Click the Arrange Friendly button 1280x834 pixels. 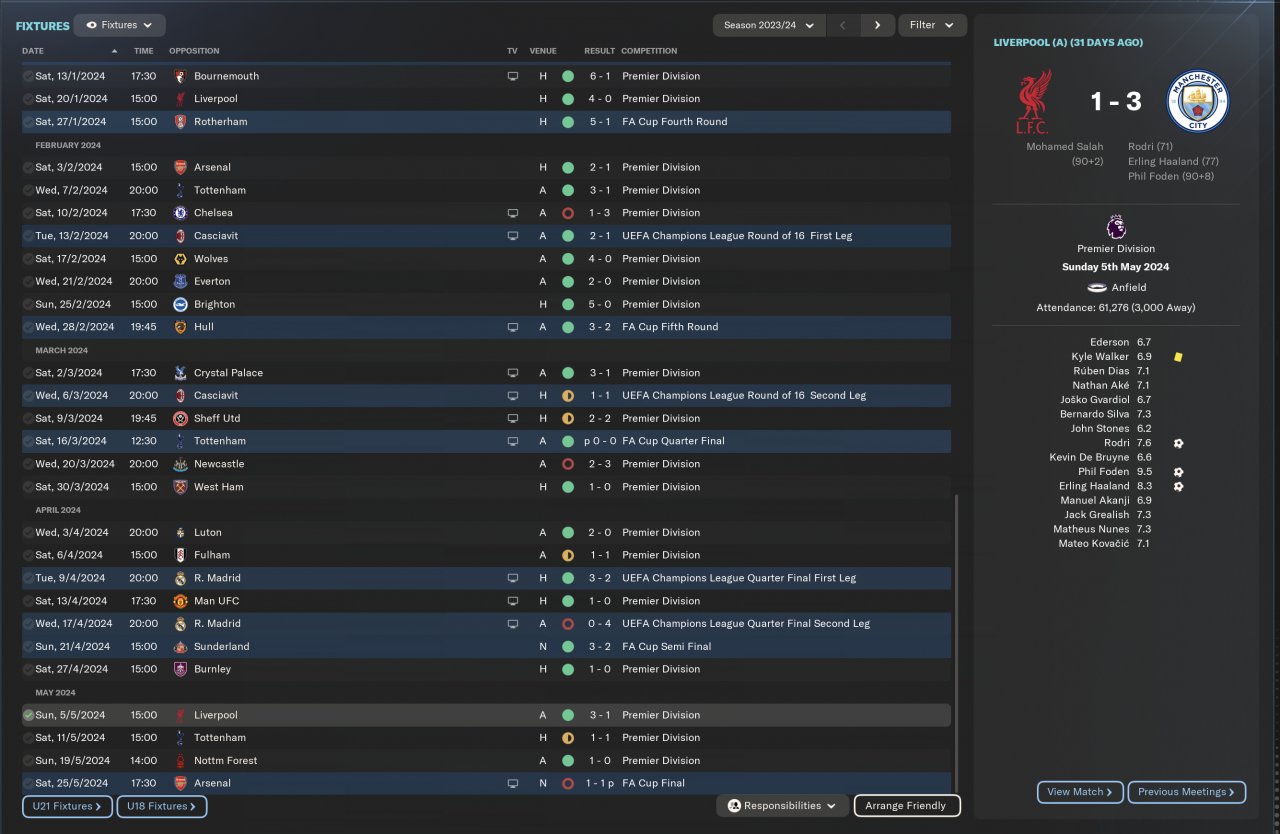[x=907, y=806]
